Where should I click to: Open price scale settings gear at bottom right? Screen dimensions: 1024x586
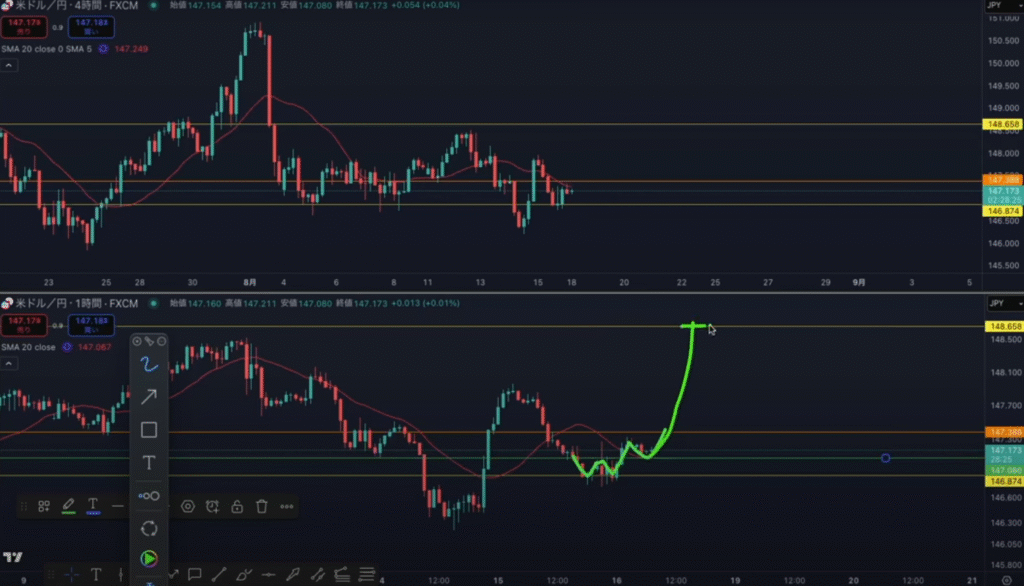tap(1006, 580)
